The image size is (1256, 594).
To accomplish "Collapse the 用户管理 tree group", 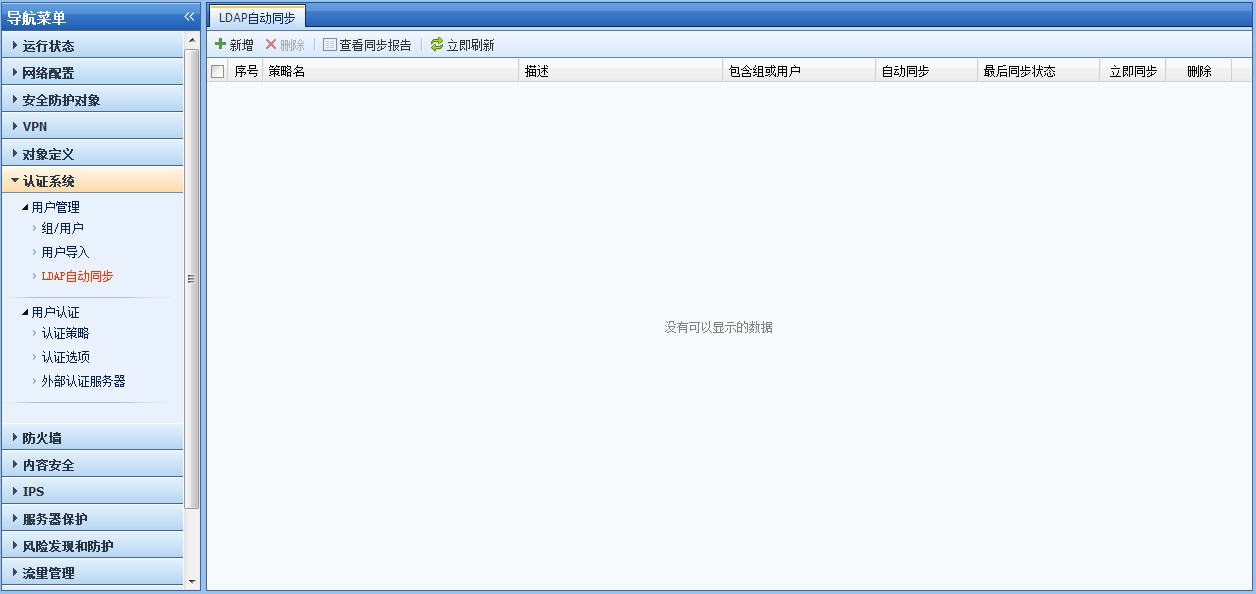I will coord(26,207).
